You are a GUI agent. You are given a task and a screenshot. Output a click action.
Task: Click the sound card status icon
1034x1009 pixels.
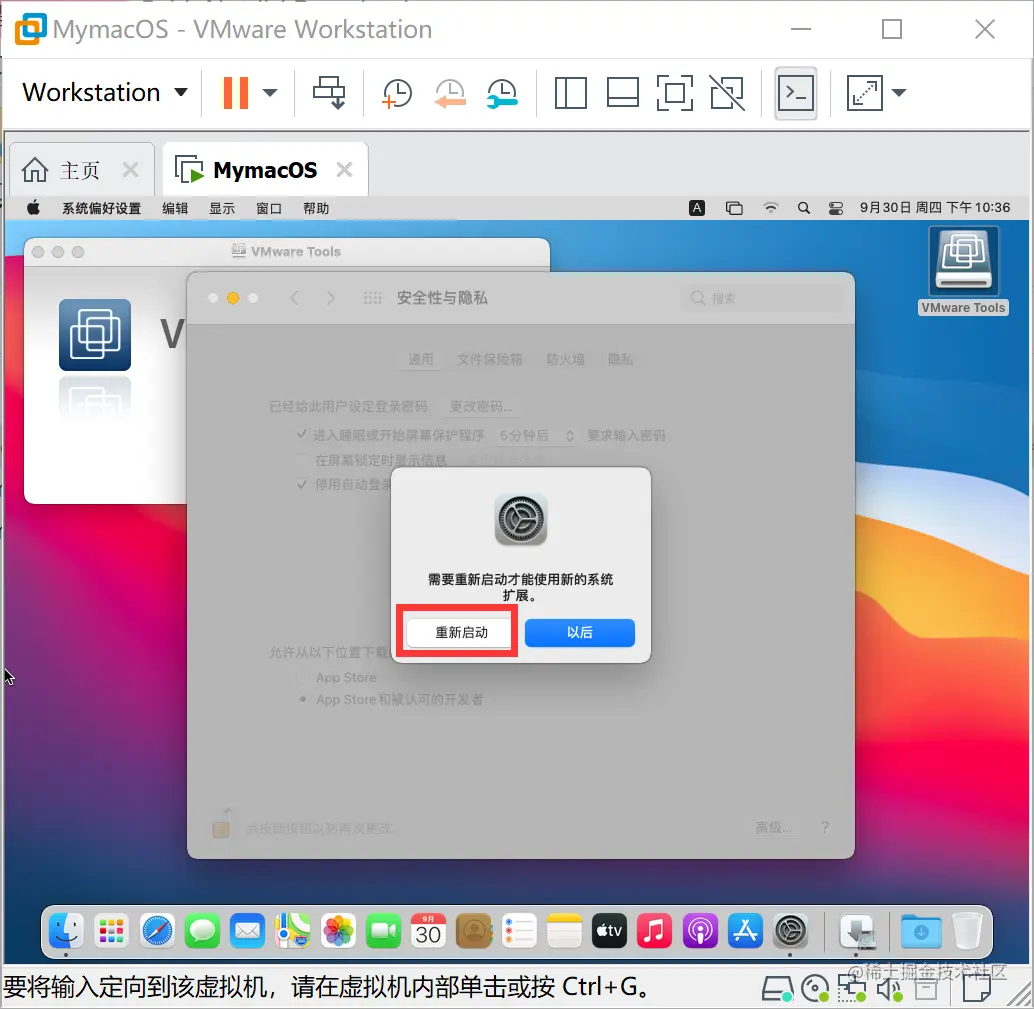pyautogui.click(x=890, y=989)
